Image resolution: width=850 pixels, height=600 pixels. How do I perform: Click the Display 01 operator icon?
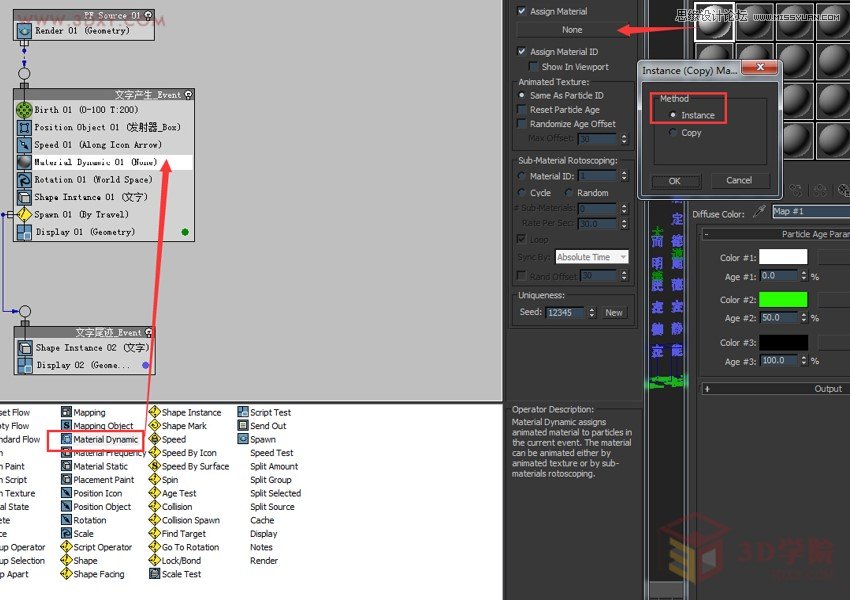coord(24,232)
